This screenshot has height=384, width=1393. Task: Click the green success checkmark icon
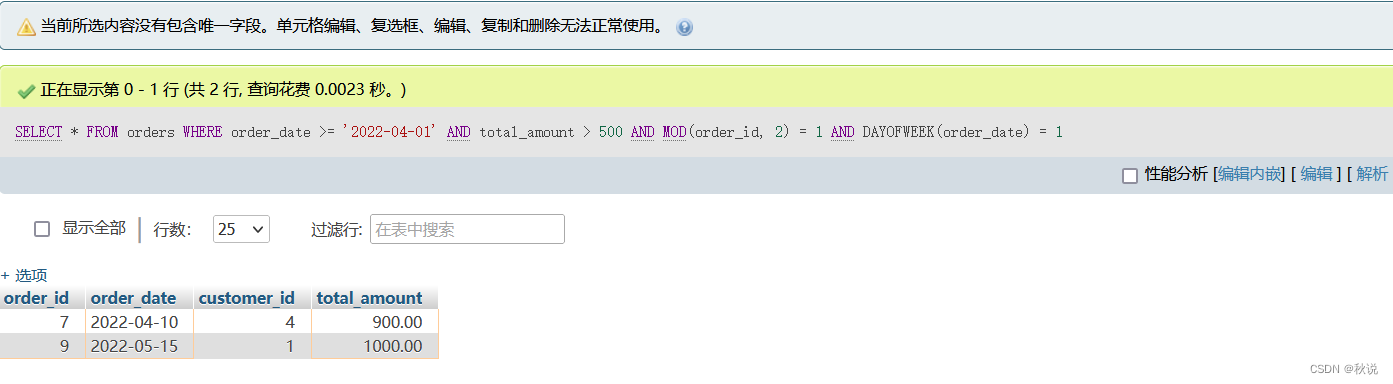pyautogui.click(x=27, y=91)
